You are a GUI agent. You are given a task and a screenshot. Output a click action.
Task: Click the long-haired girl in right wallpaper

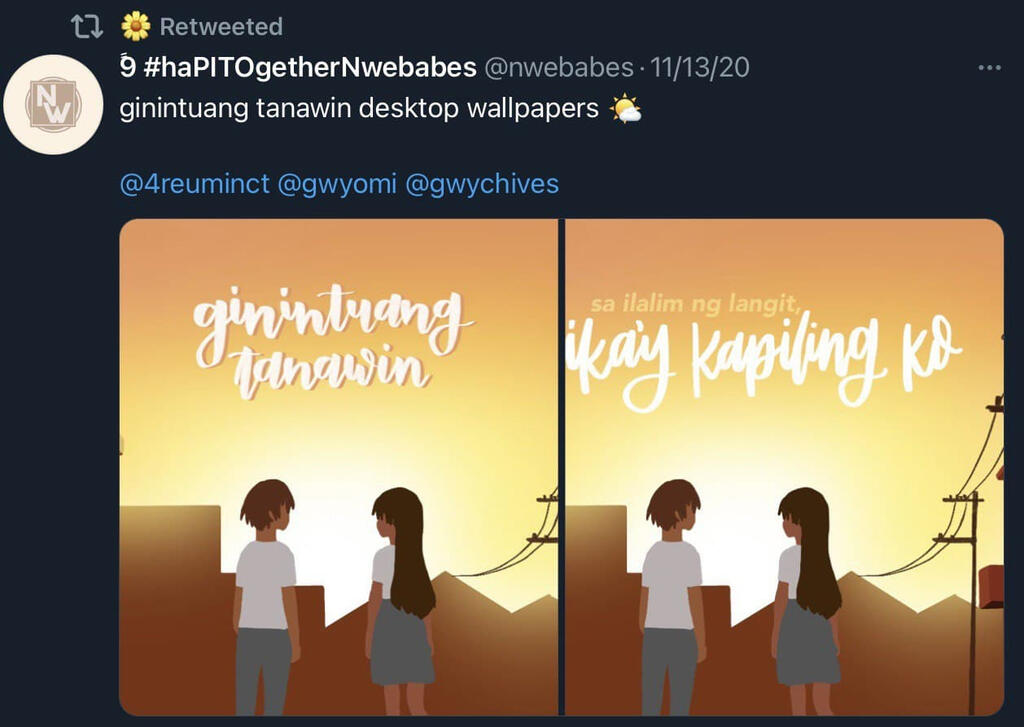(x=807, y=600)
